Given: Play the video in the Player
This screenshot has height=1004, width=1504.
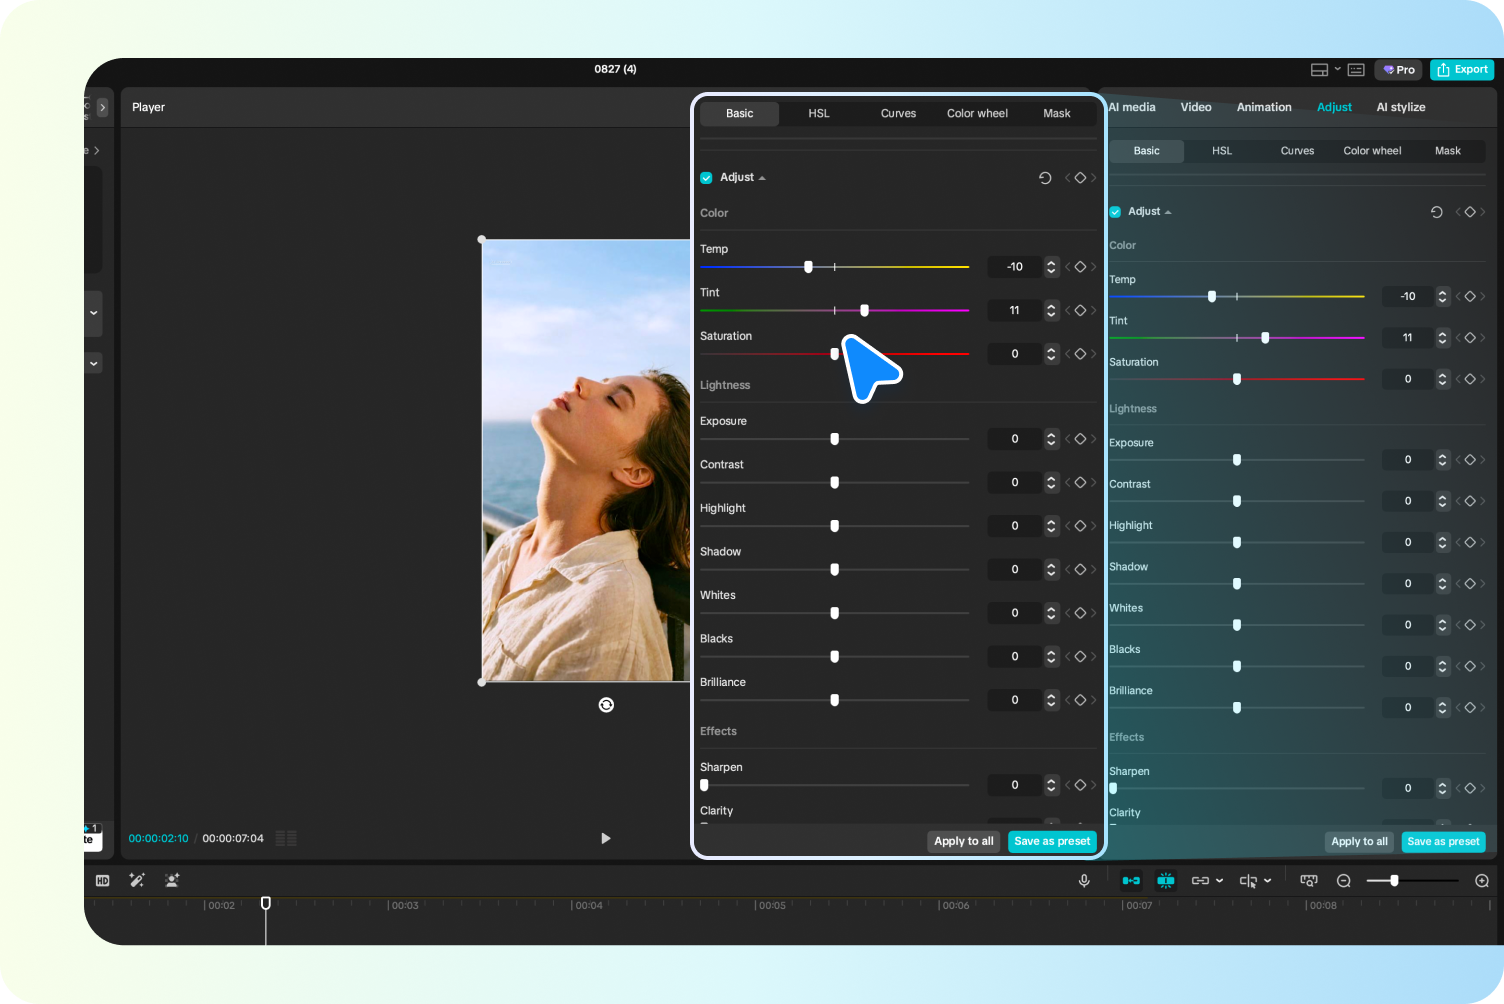Looking at the screenshot, I should click(605, 838).
